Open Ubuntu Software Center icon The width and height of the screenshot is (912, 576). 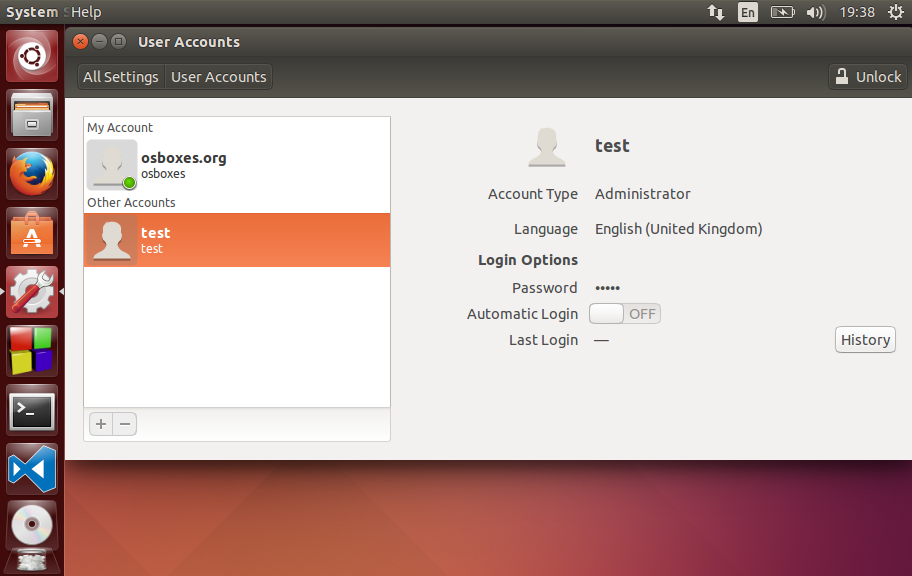point(32,233)
